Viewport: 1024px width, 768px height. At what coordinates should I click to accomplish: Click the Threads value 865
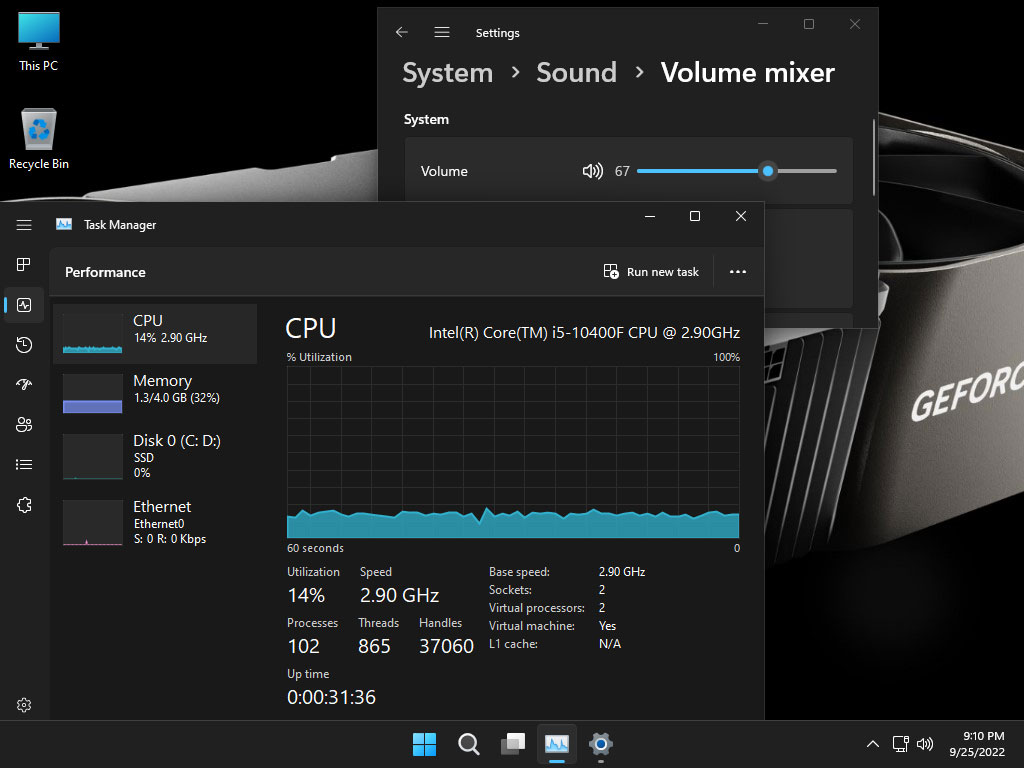374,647
